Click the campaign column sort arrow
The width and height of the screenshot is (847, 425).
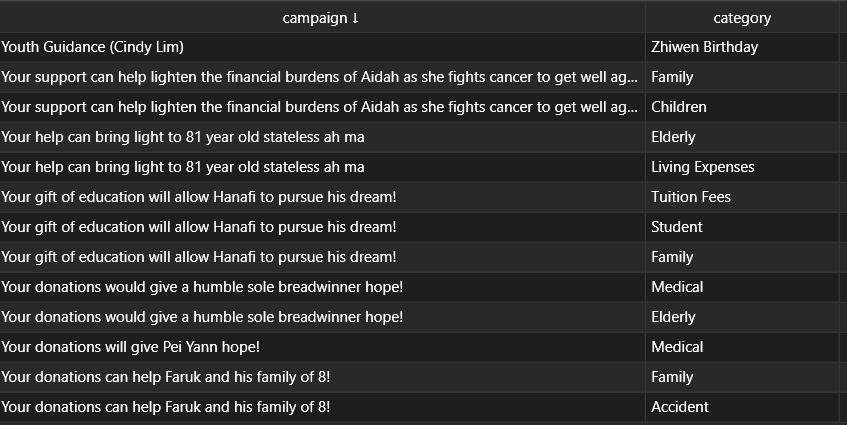[x=355, y=18]
